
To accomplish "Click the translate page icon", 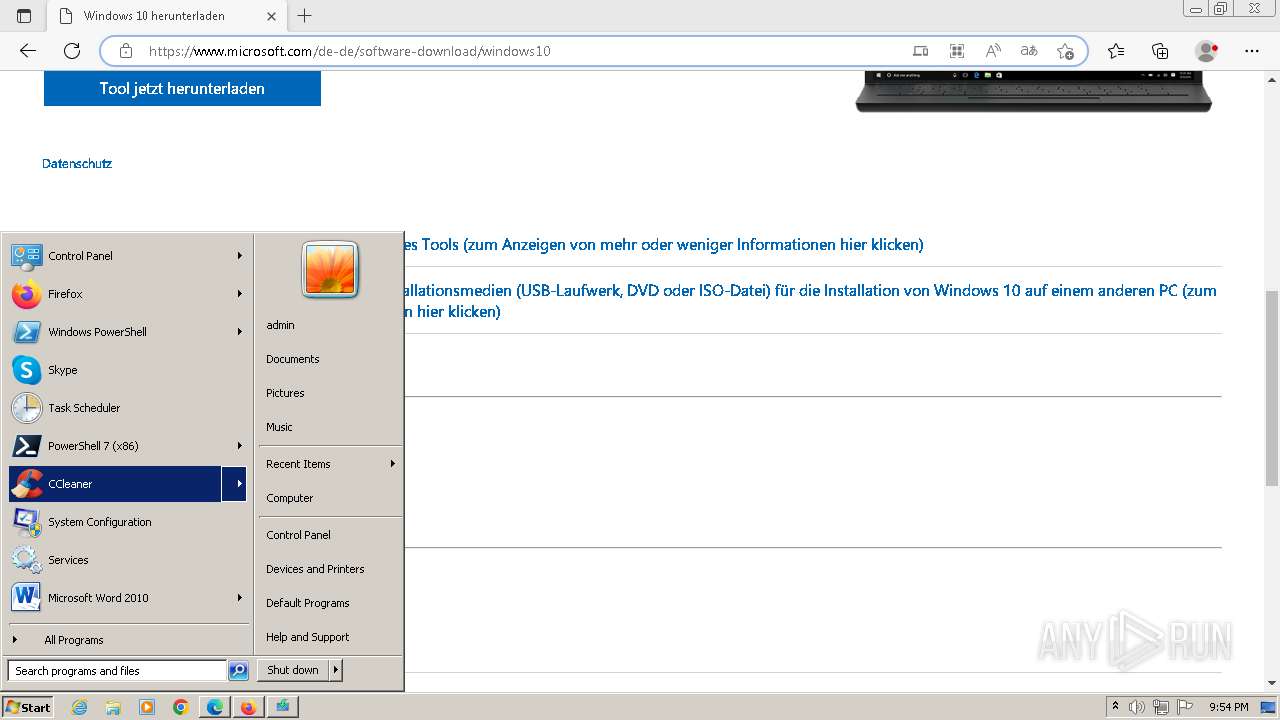I will click(1029, 51).
